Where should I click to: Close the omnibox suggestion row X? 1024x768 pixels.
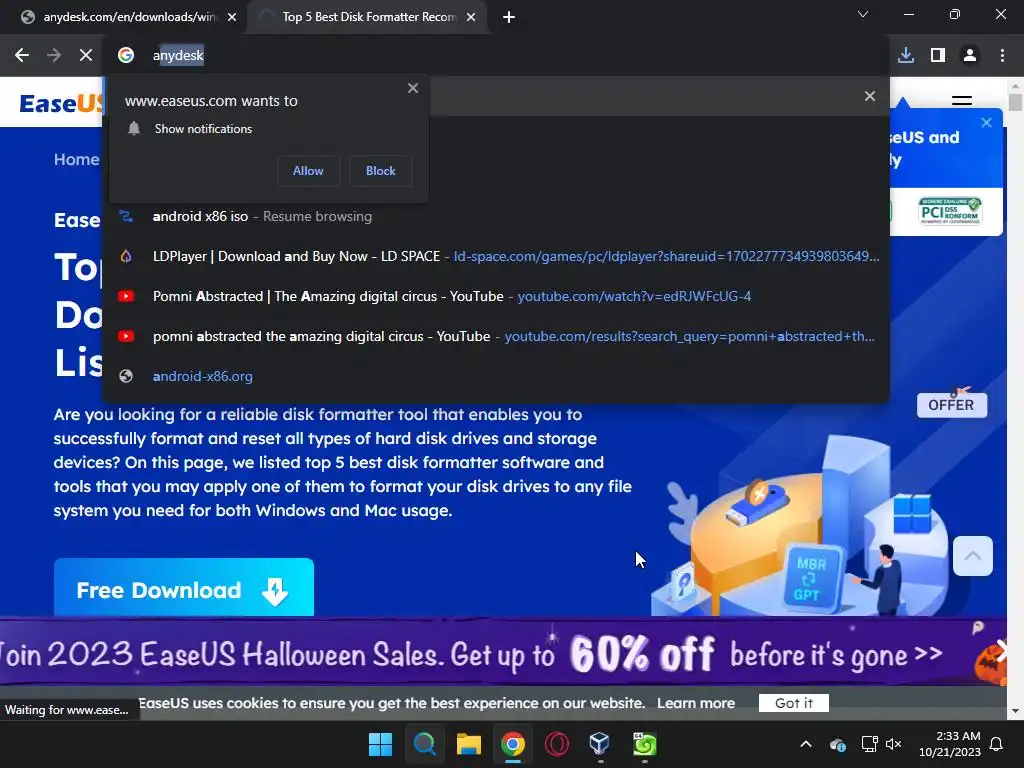pyautogui.click(x=870, y=97)
